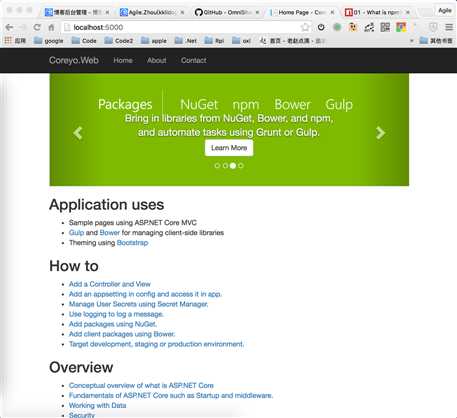Open the apple bookmarks folder
The image size is (457, 418).
tap(154, 41)
